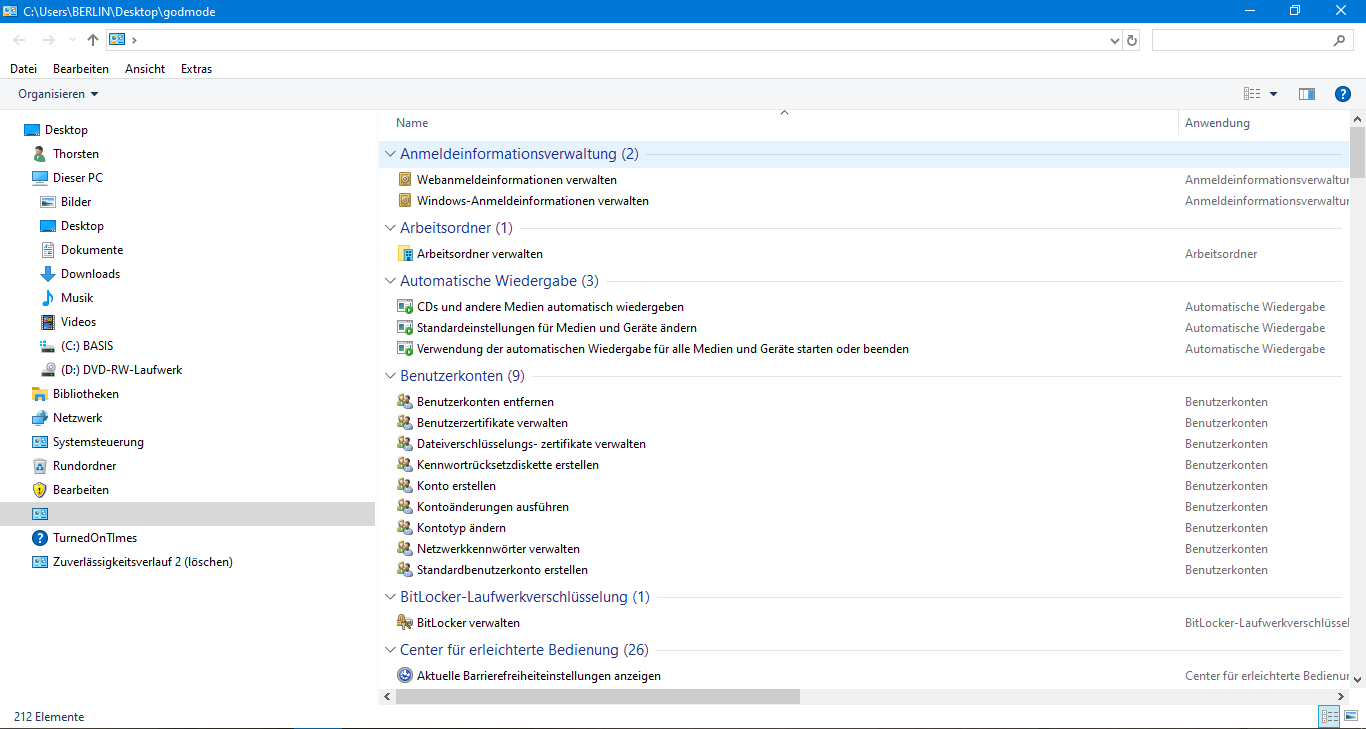
Task: Sort by the Name column header
Action: click(x=412, y=123)
